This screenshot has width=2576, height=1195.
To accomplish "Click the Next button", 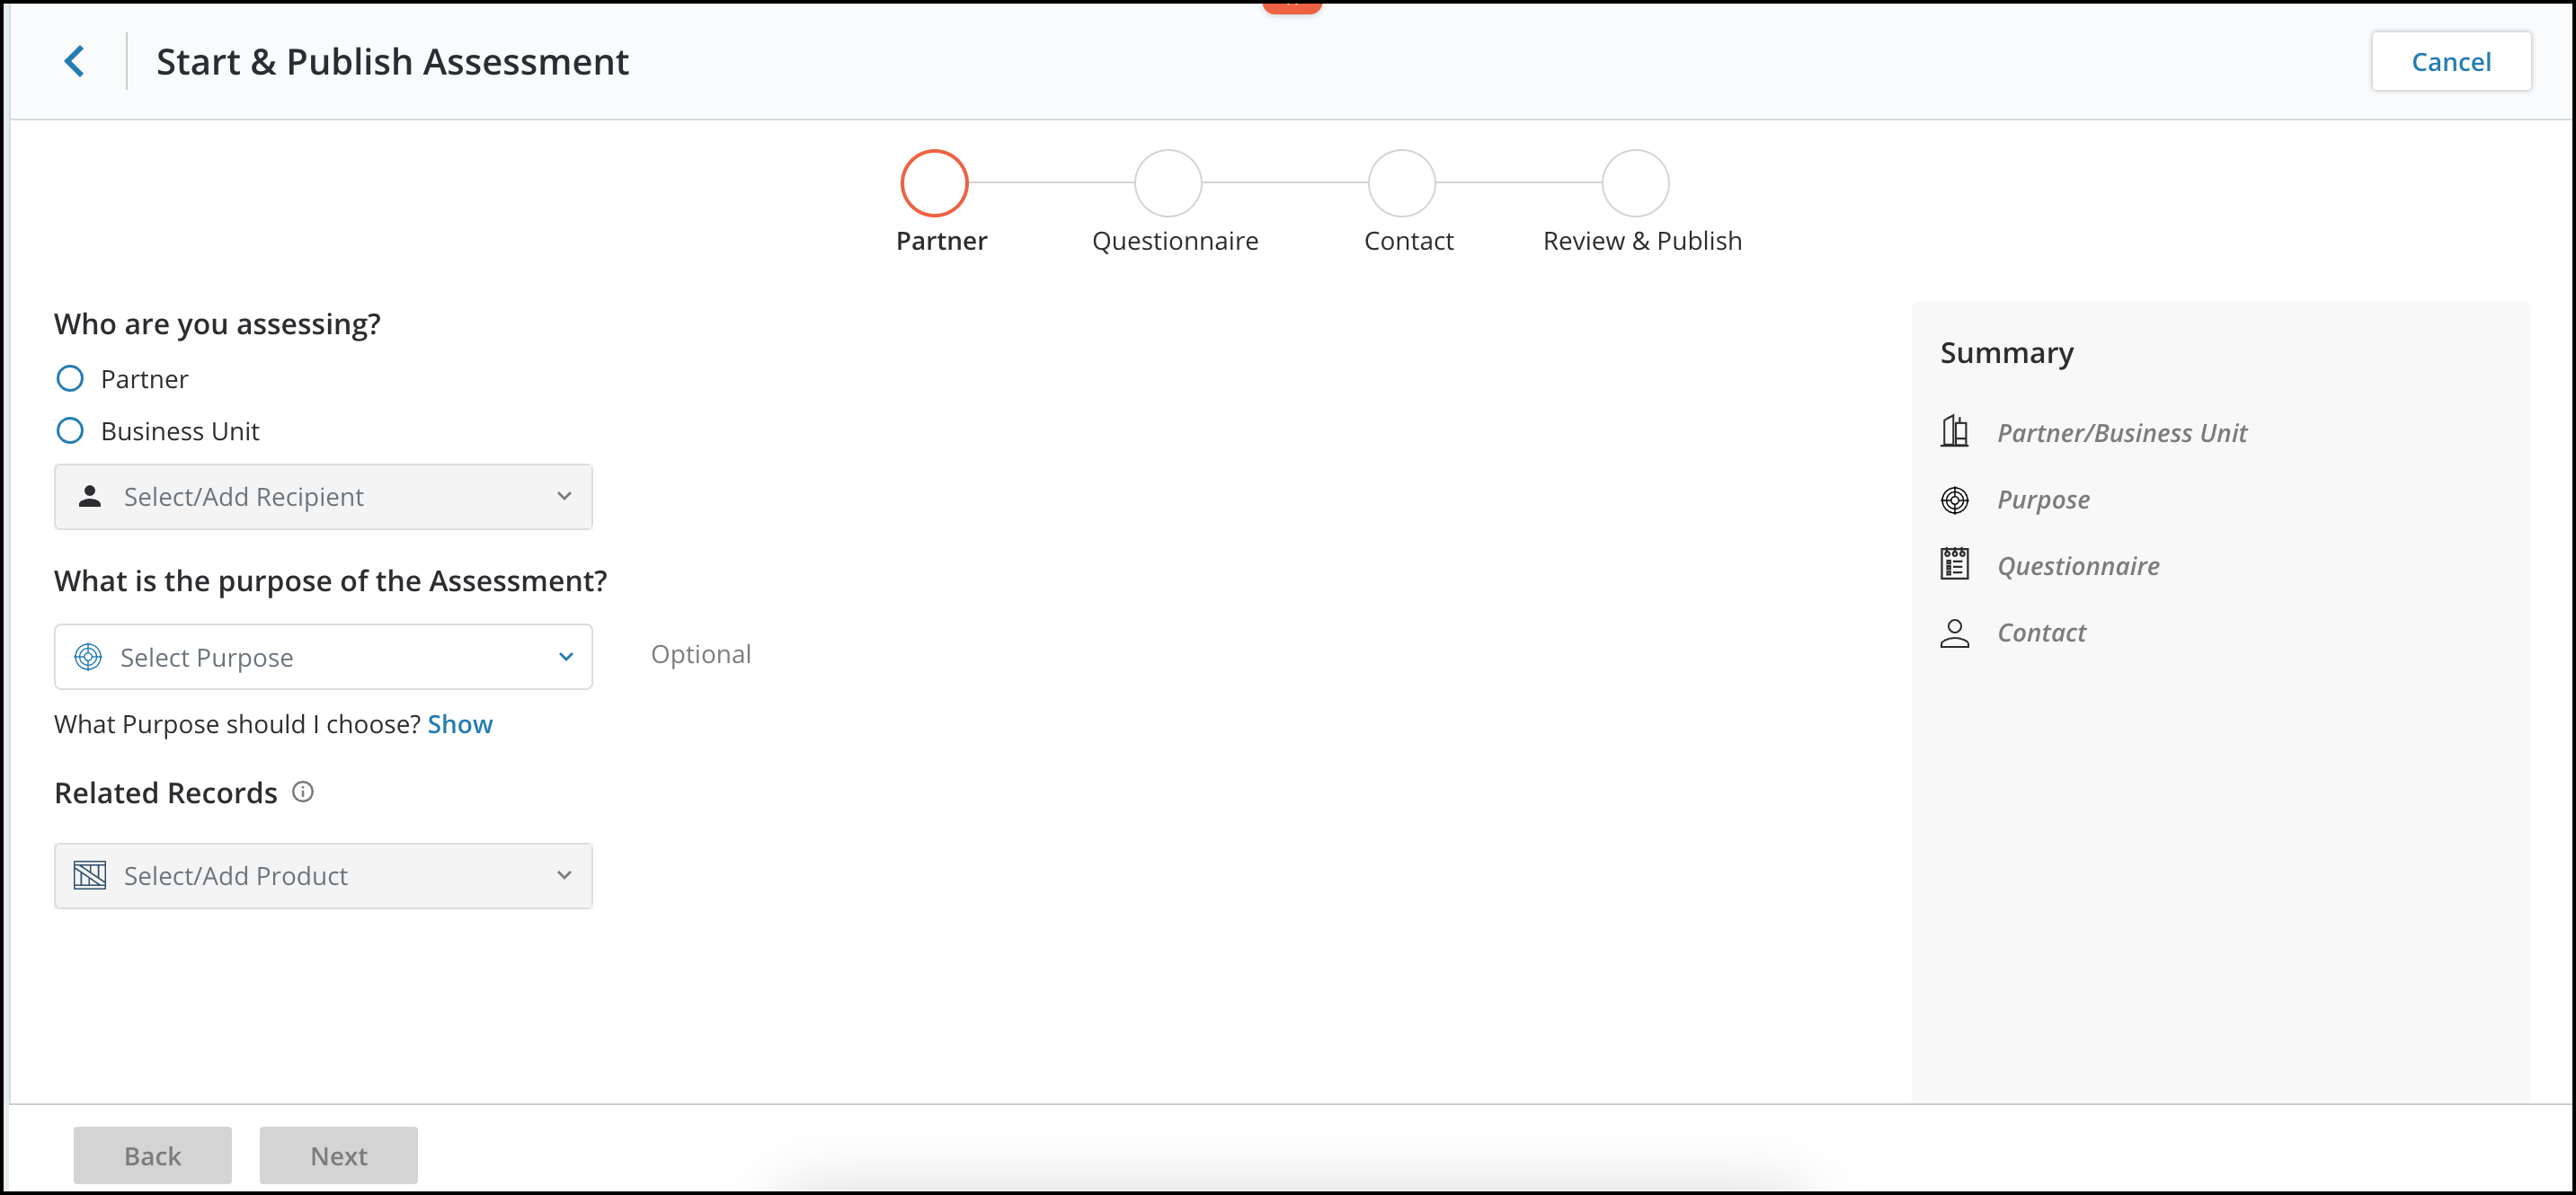I will [339, 1155].
